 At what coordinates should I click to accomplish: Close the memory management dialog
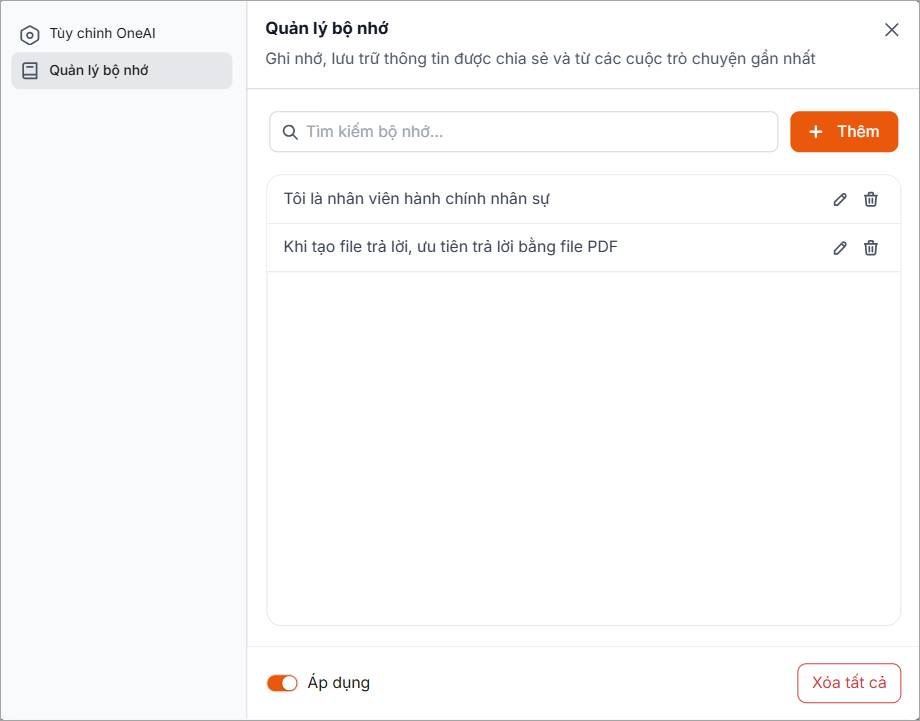(892, 30)
